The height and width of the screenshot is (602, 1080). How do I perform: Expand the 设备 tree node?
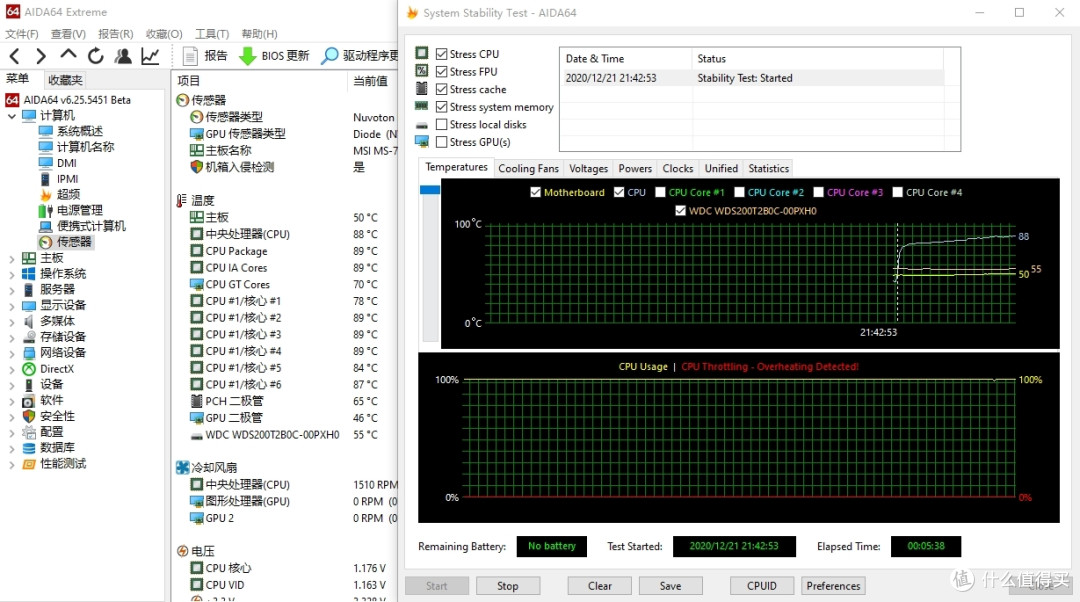[12, 385]
